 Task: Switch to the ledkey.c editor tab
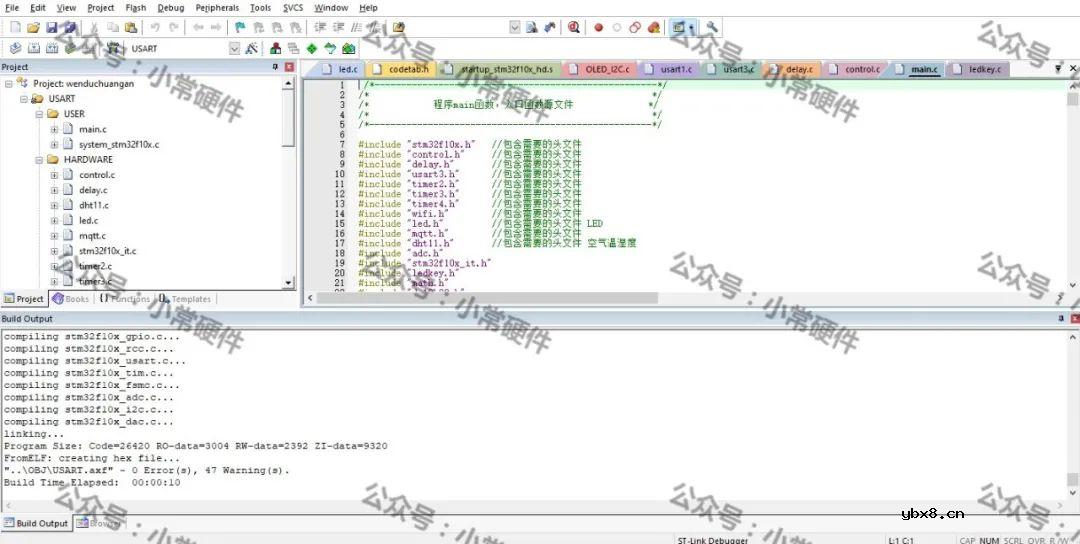point(977,70)
